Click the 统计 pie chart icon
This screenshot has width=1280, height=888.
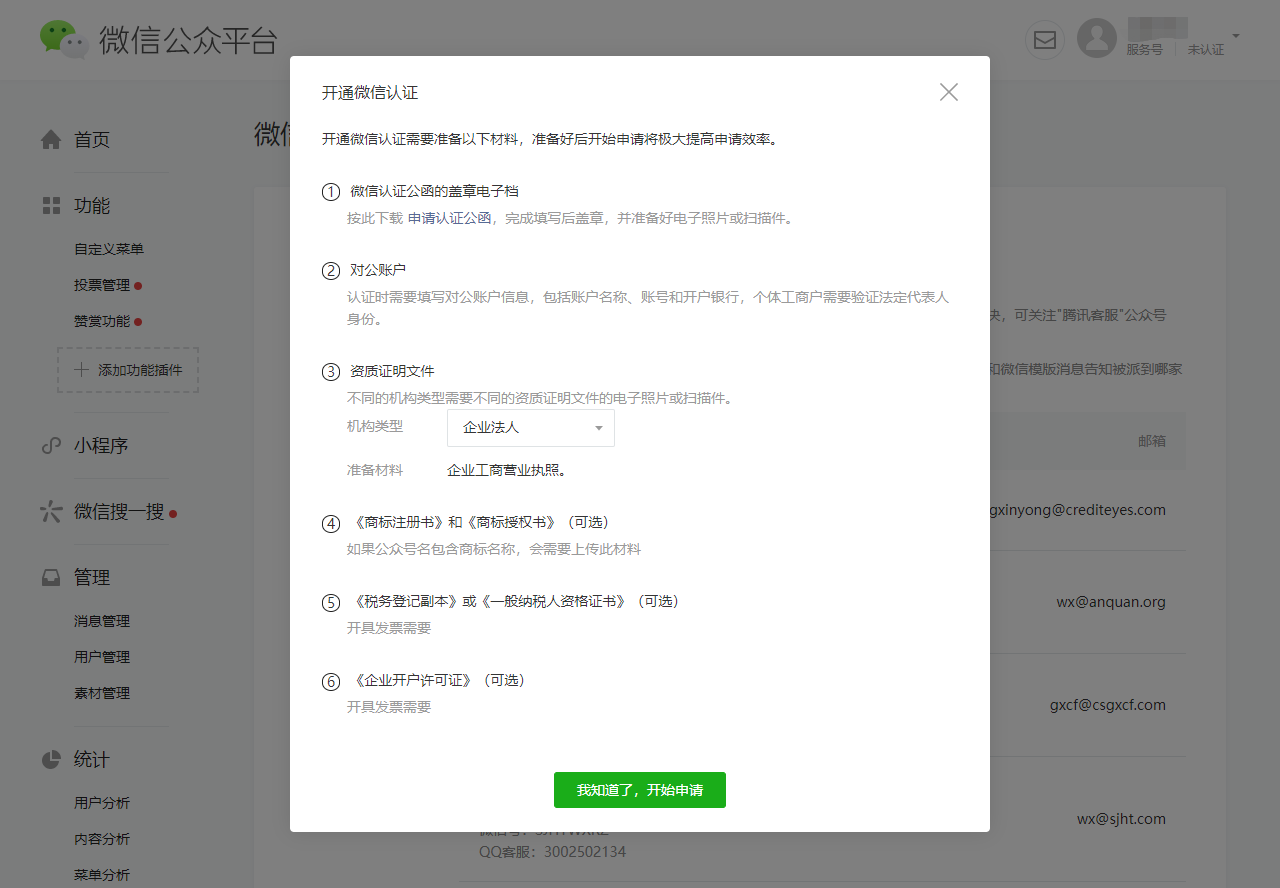[x=51, y=760]
